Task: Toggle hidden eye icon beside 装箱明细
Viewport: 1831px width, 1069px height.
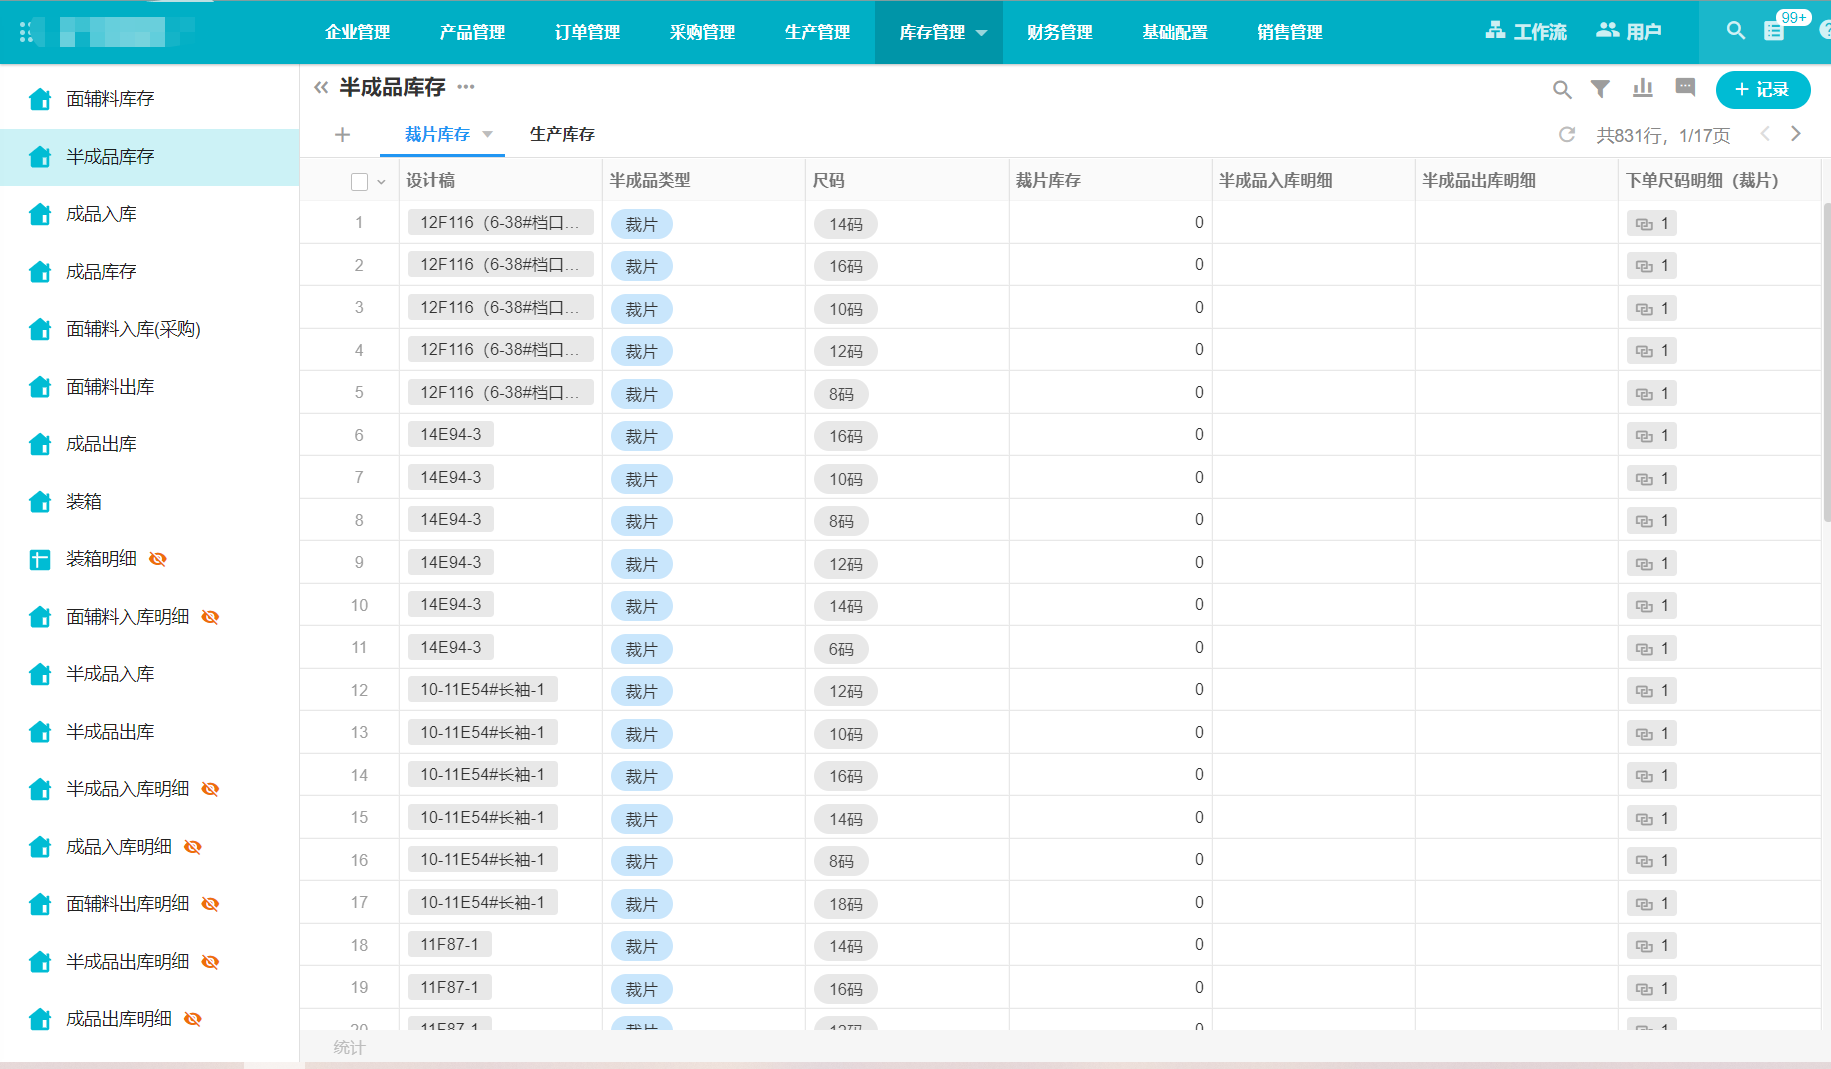Action: pyautogui.click(x=158, y=559)
